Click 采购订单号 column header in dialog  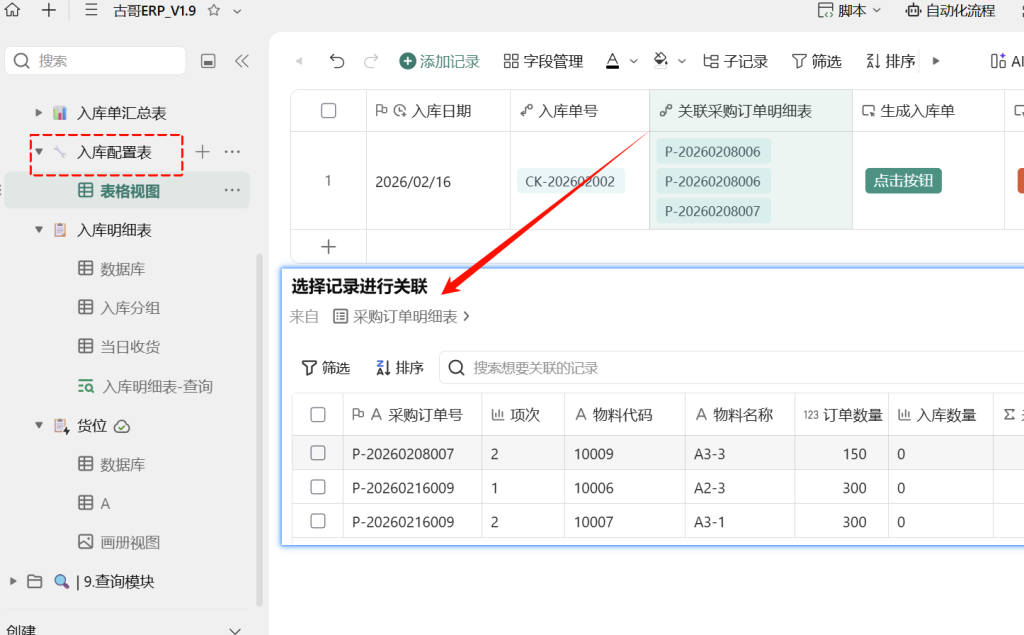[x=412, y=414]
